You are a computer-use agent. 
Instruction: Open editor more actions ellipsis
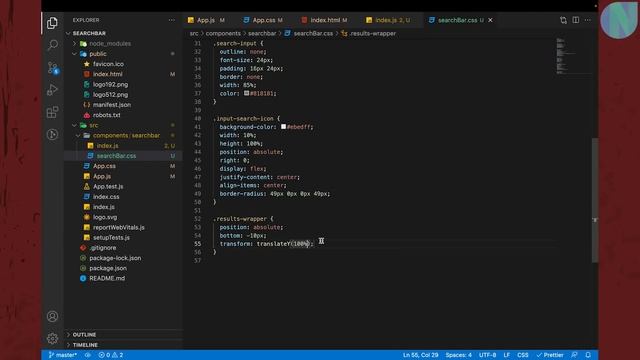click(588, 20)
